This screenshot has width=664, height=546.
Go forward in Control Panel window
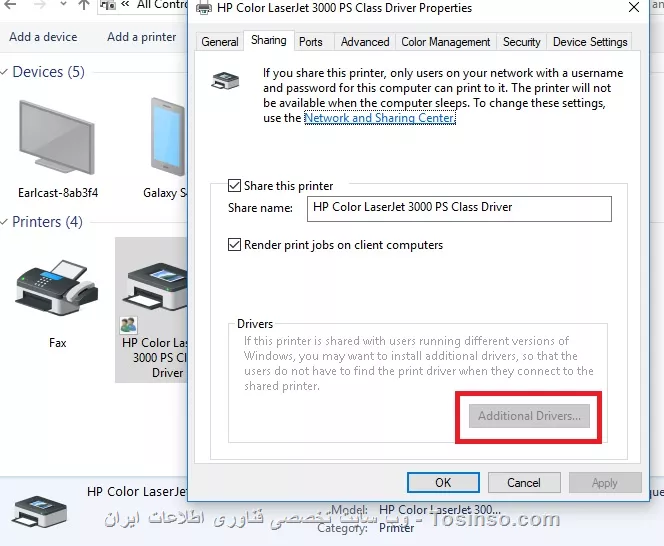pyautogui.click(x=40, y=5)
